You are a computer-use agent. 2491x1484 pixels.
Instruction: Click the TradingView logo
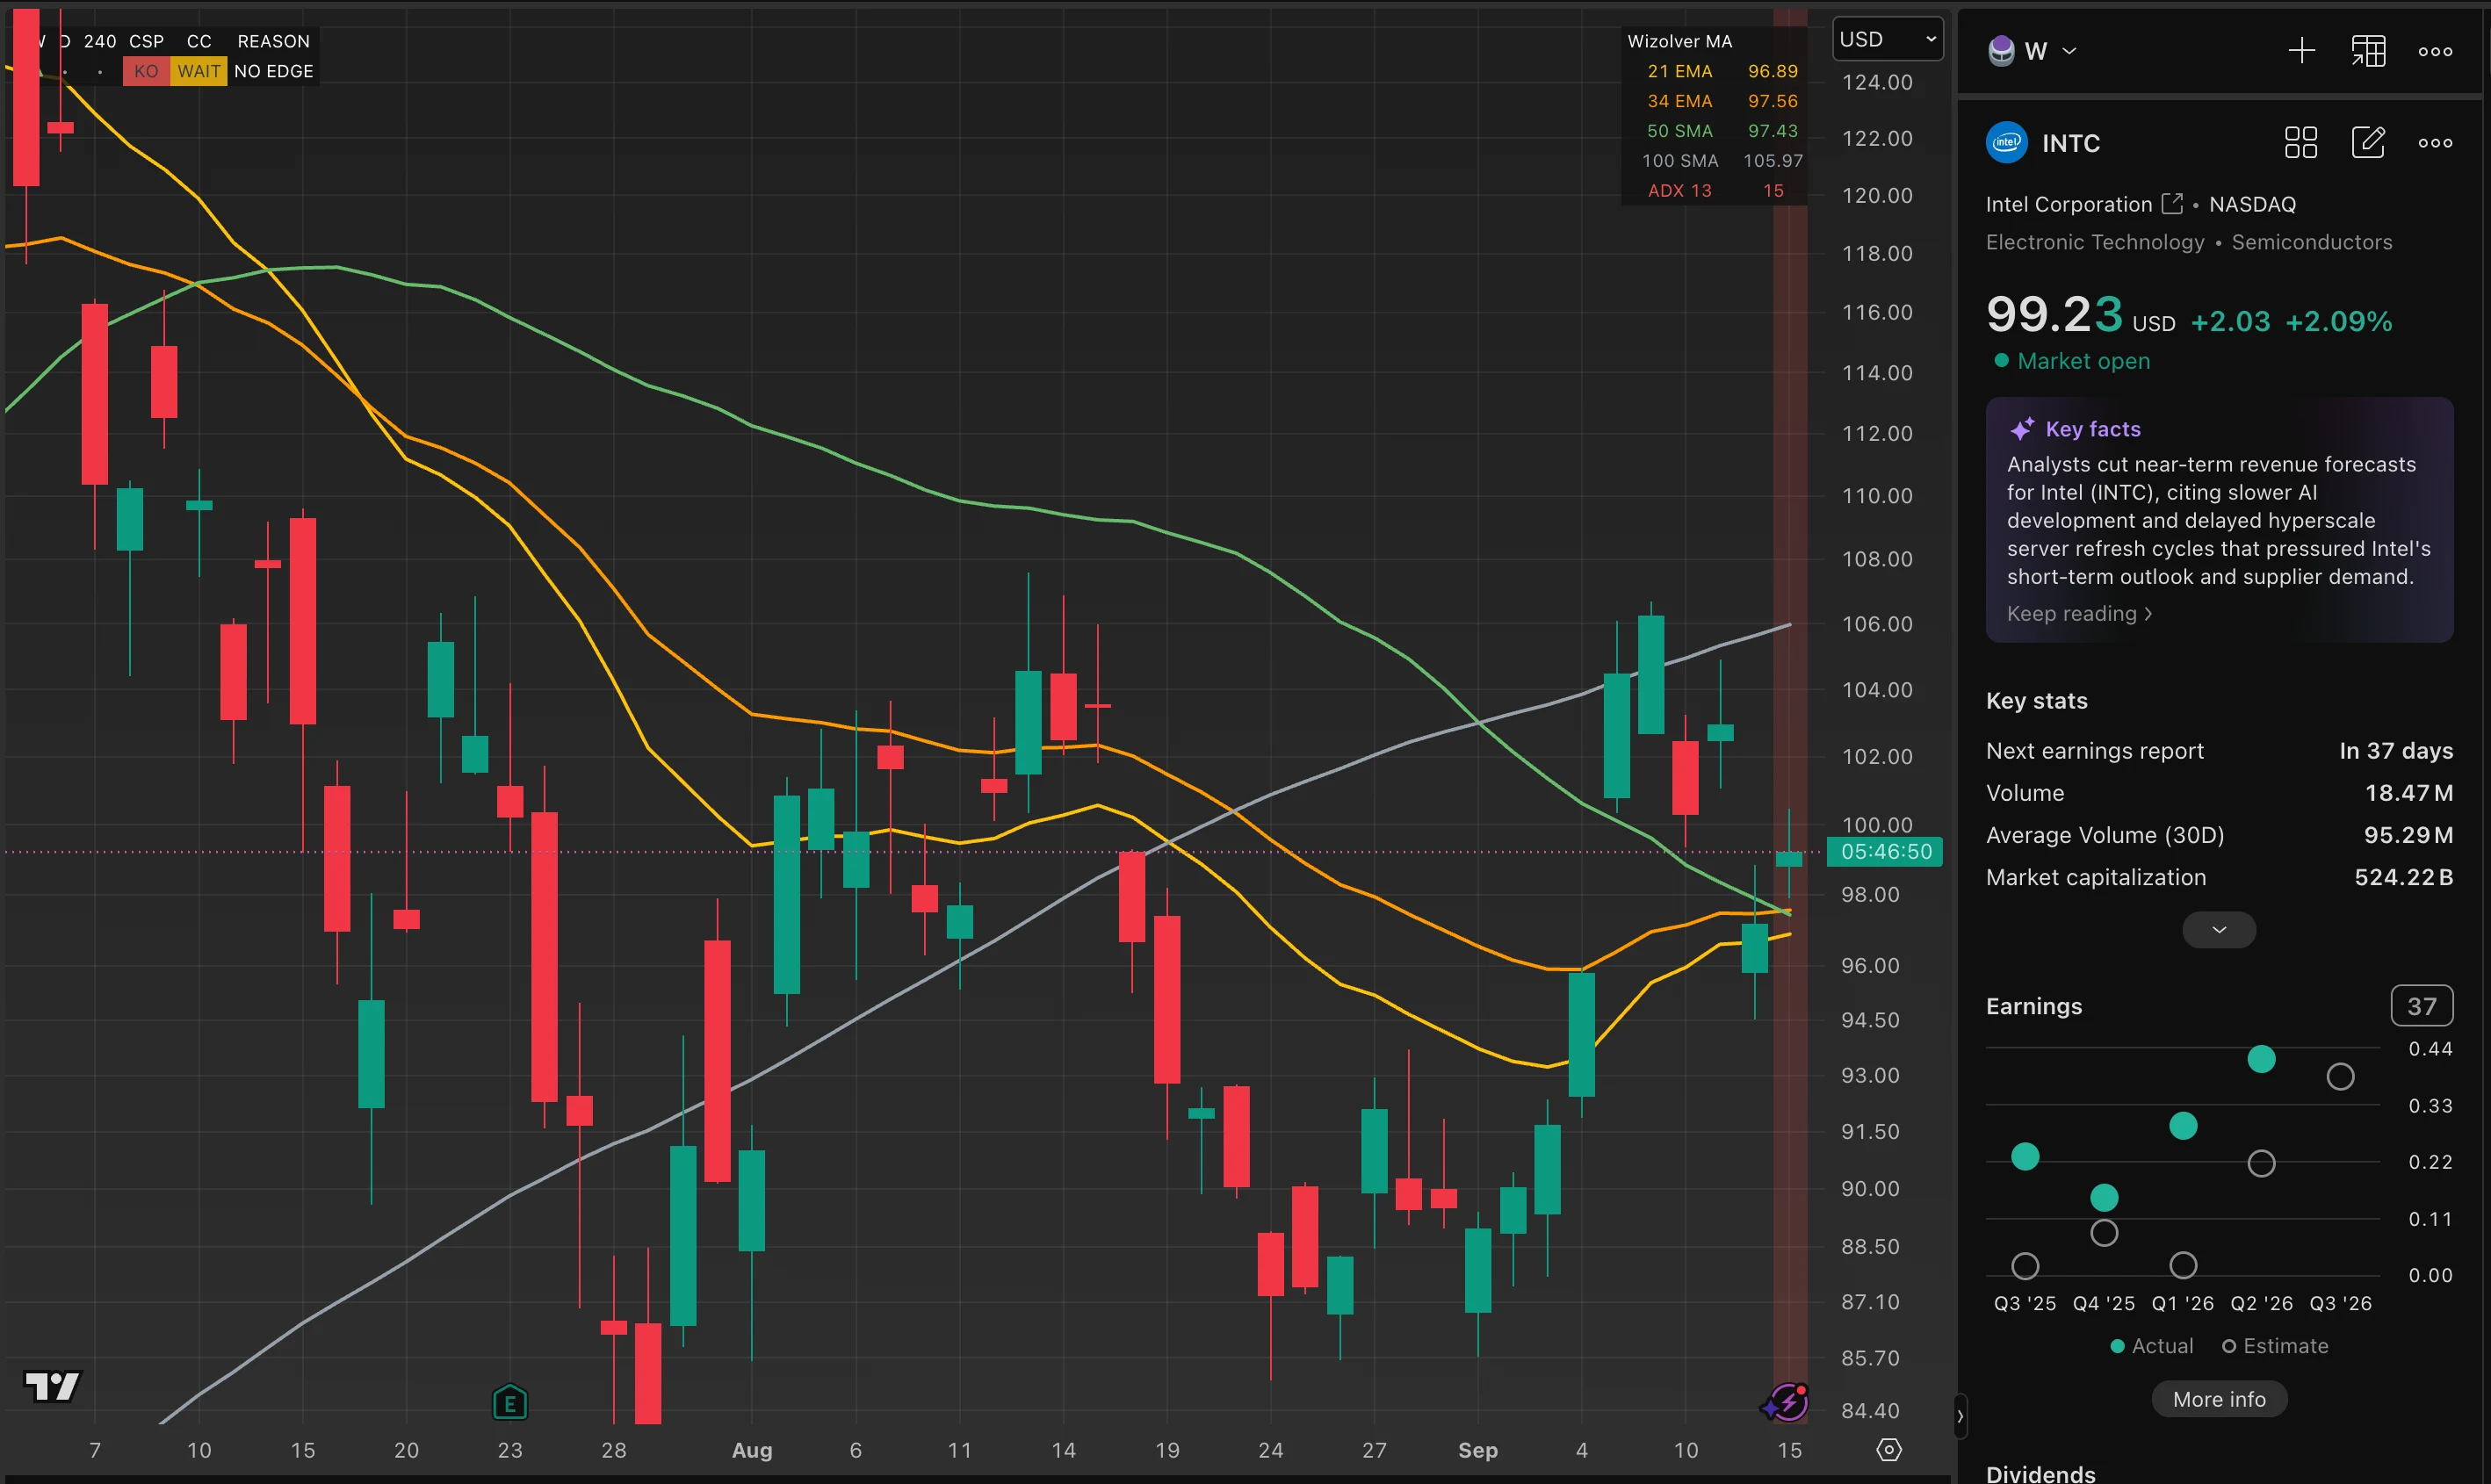click(52, 1386)
